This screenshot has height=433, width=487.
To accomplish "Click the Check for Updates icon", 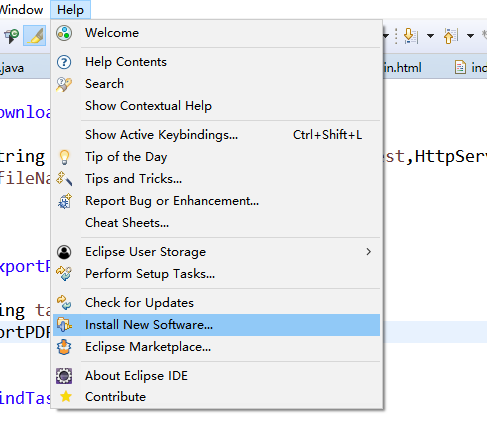I will click(64, 303).
